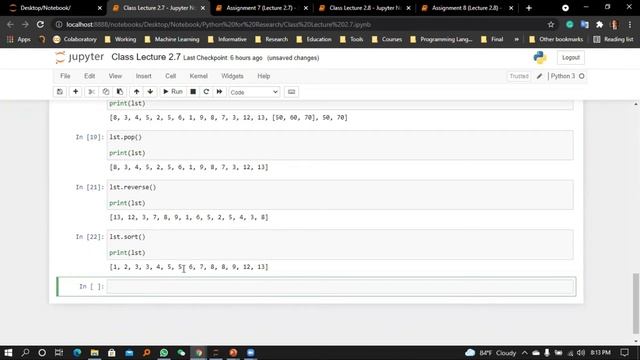Viewport: 640px width, 360px height.
Task: Open the Research bookmarks folder
Action: [271, 40]
